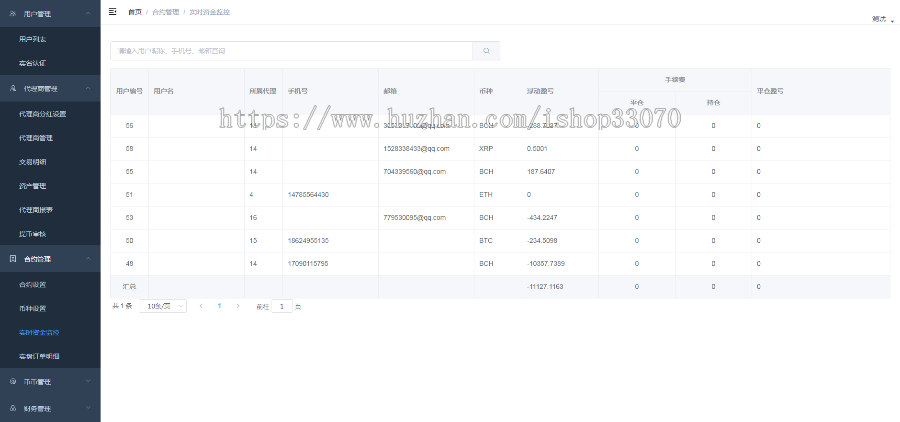Image resolution: width=900 pixels, height=422 pixels.
Task: Click the 手续费 grouped column header
Action: [675, 80]
